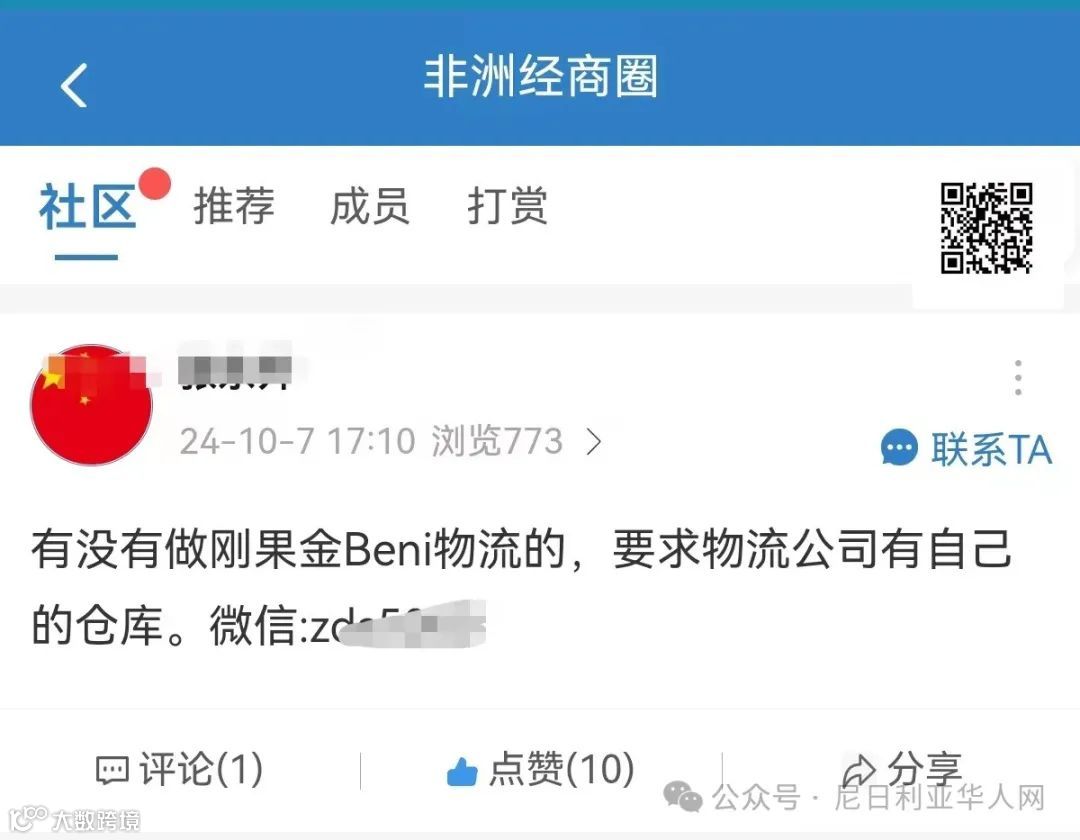
Task: Open the three-dot post options menu
Action: (x=1018, y=377)
